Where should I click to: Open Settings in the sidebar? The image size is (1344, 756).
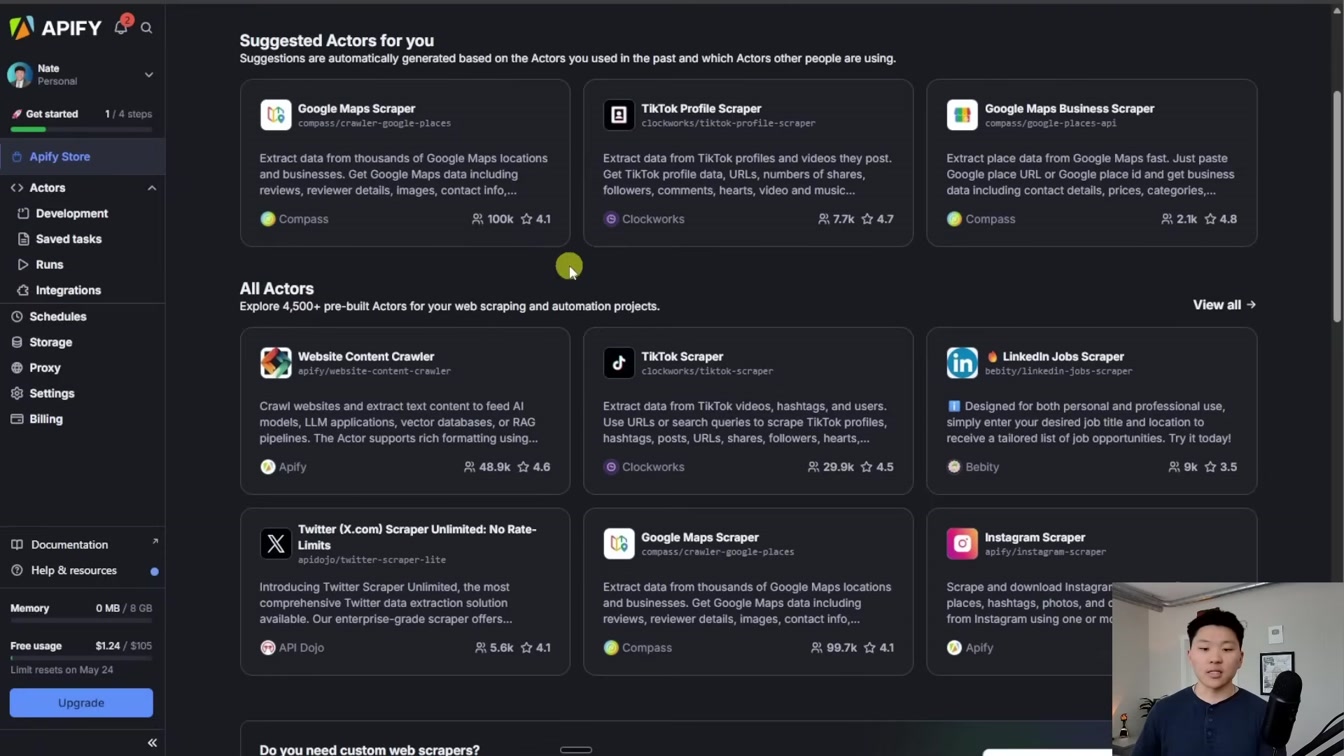point(52,394)
